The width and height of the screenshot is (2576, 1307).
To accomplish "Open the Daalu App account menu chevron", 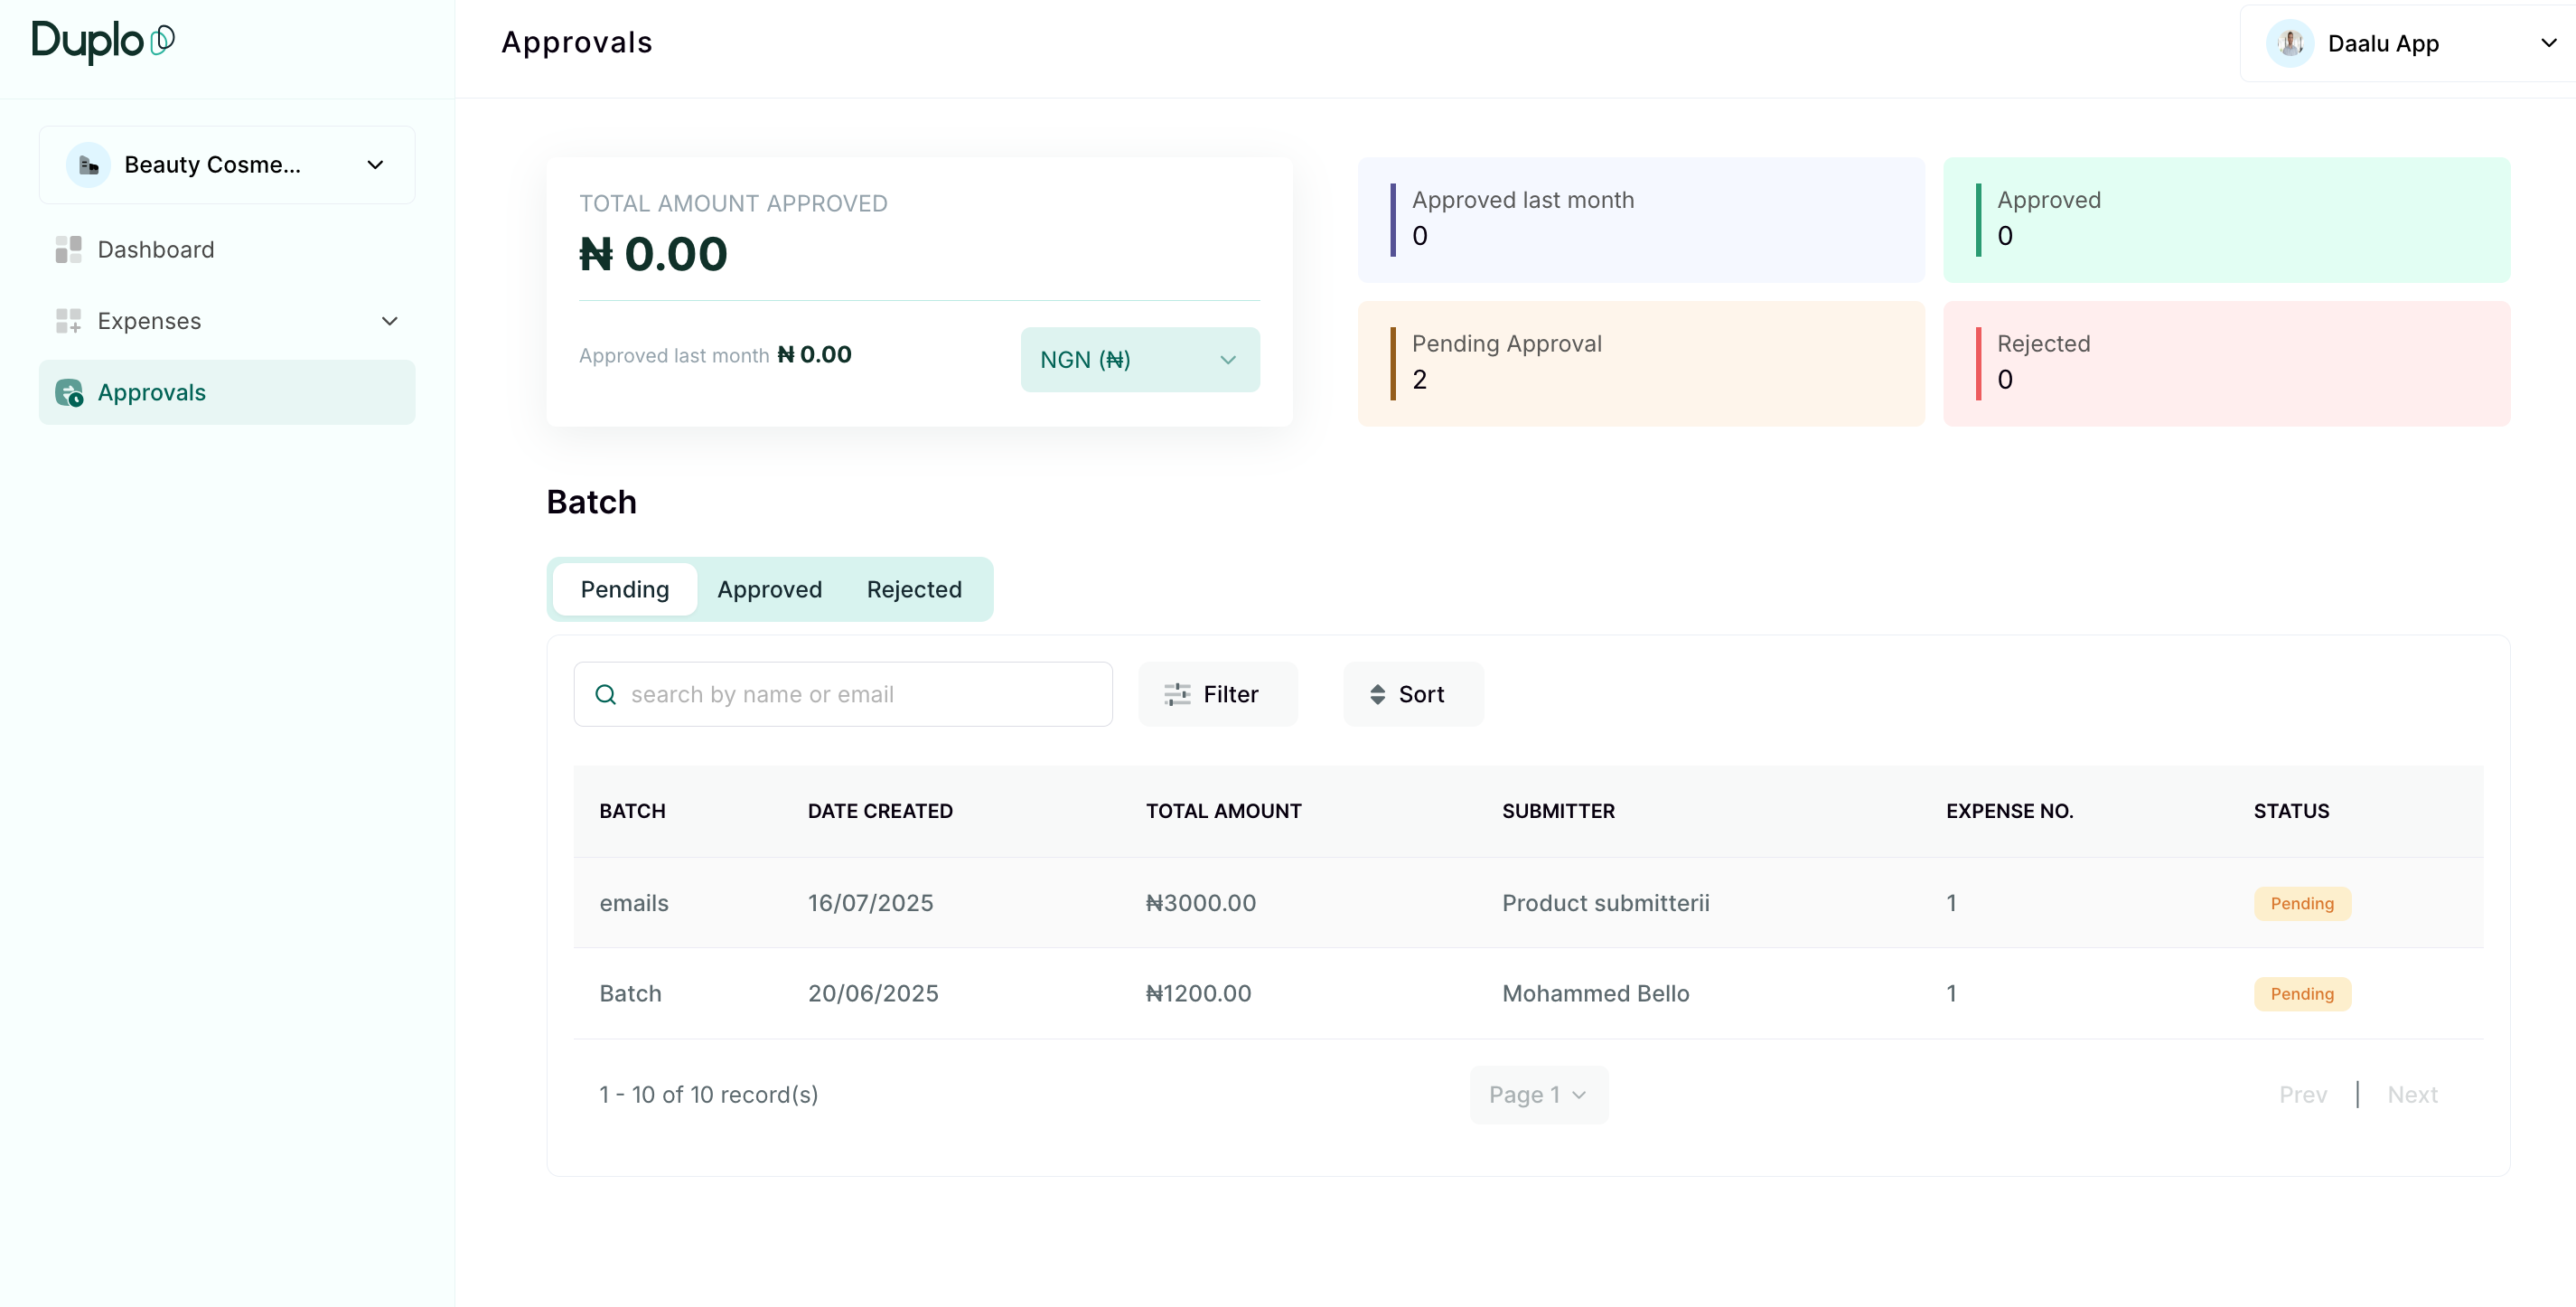I will (2548, 43).
